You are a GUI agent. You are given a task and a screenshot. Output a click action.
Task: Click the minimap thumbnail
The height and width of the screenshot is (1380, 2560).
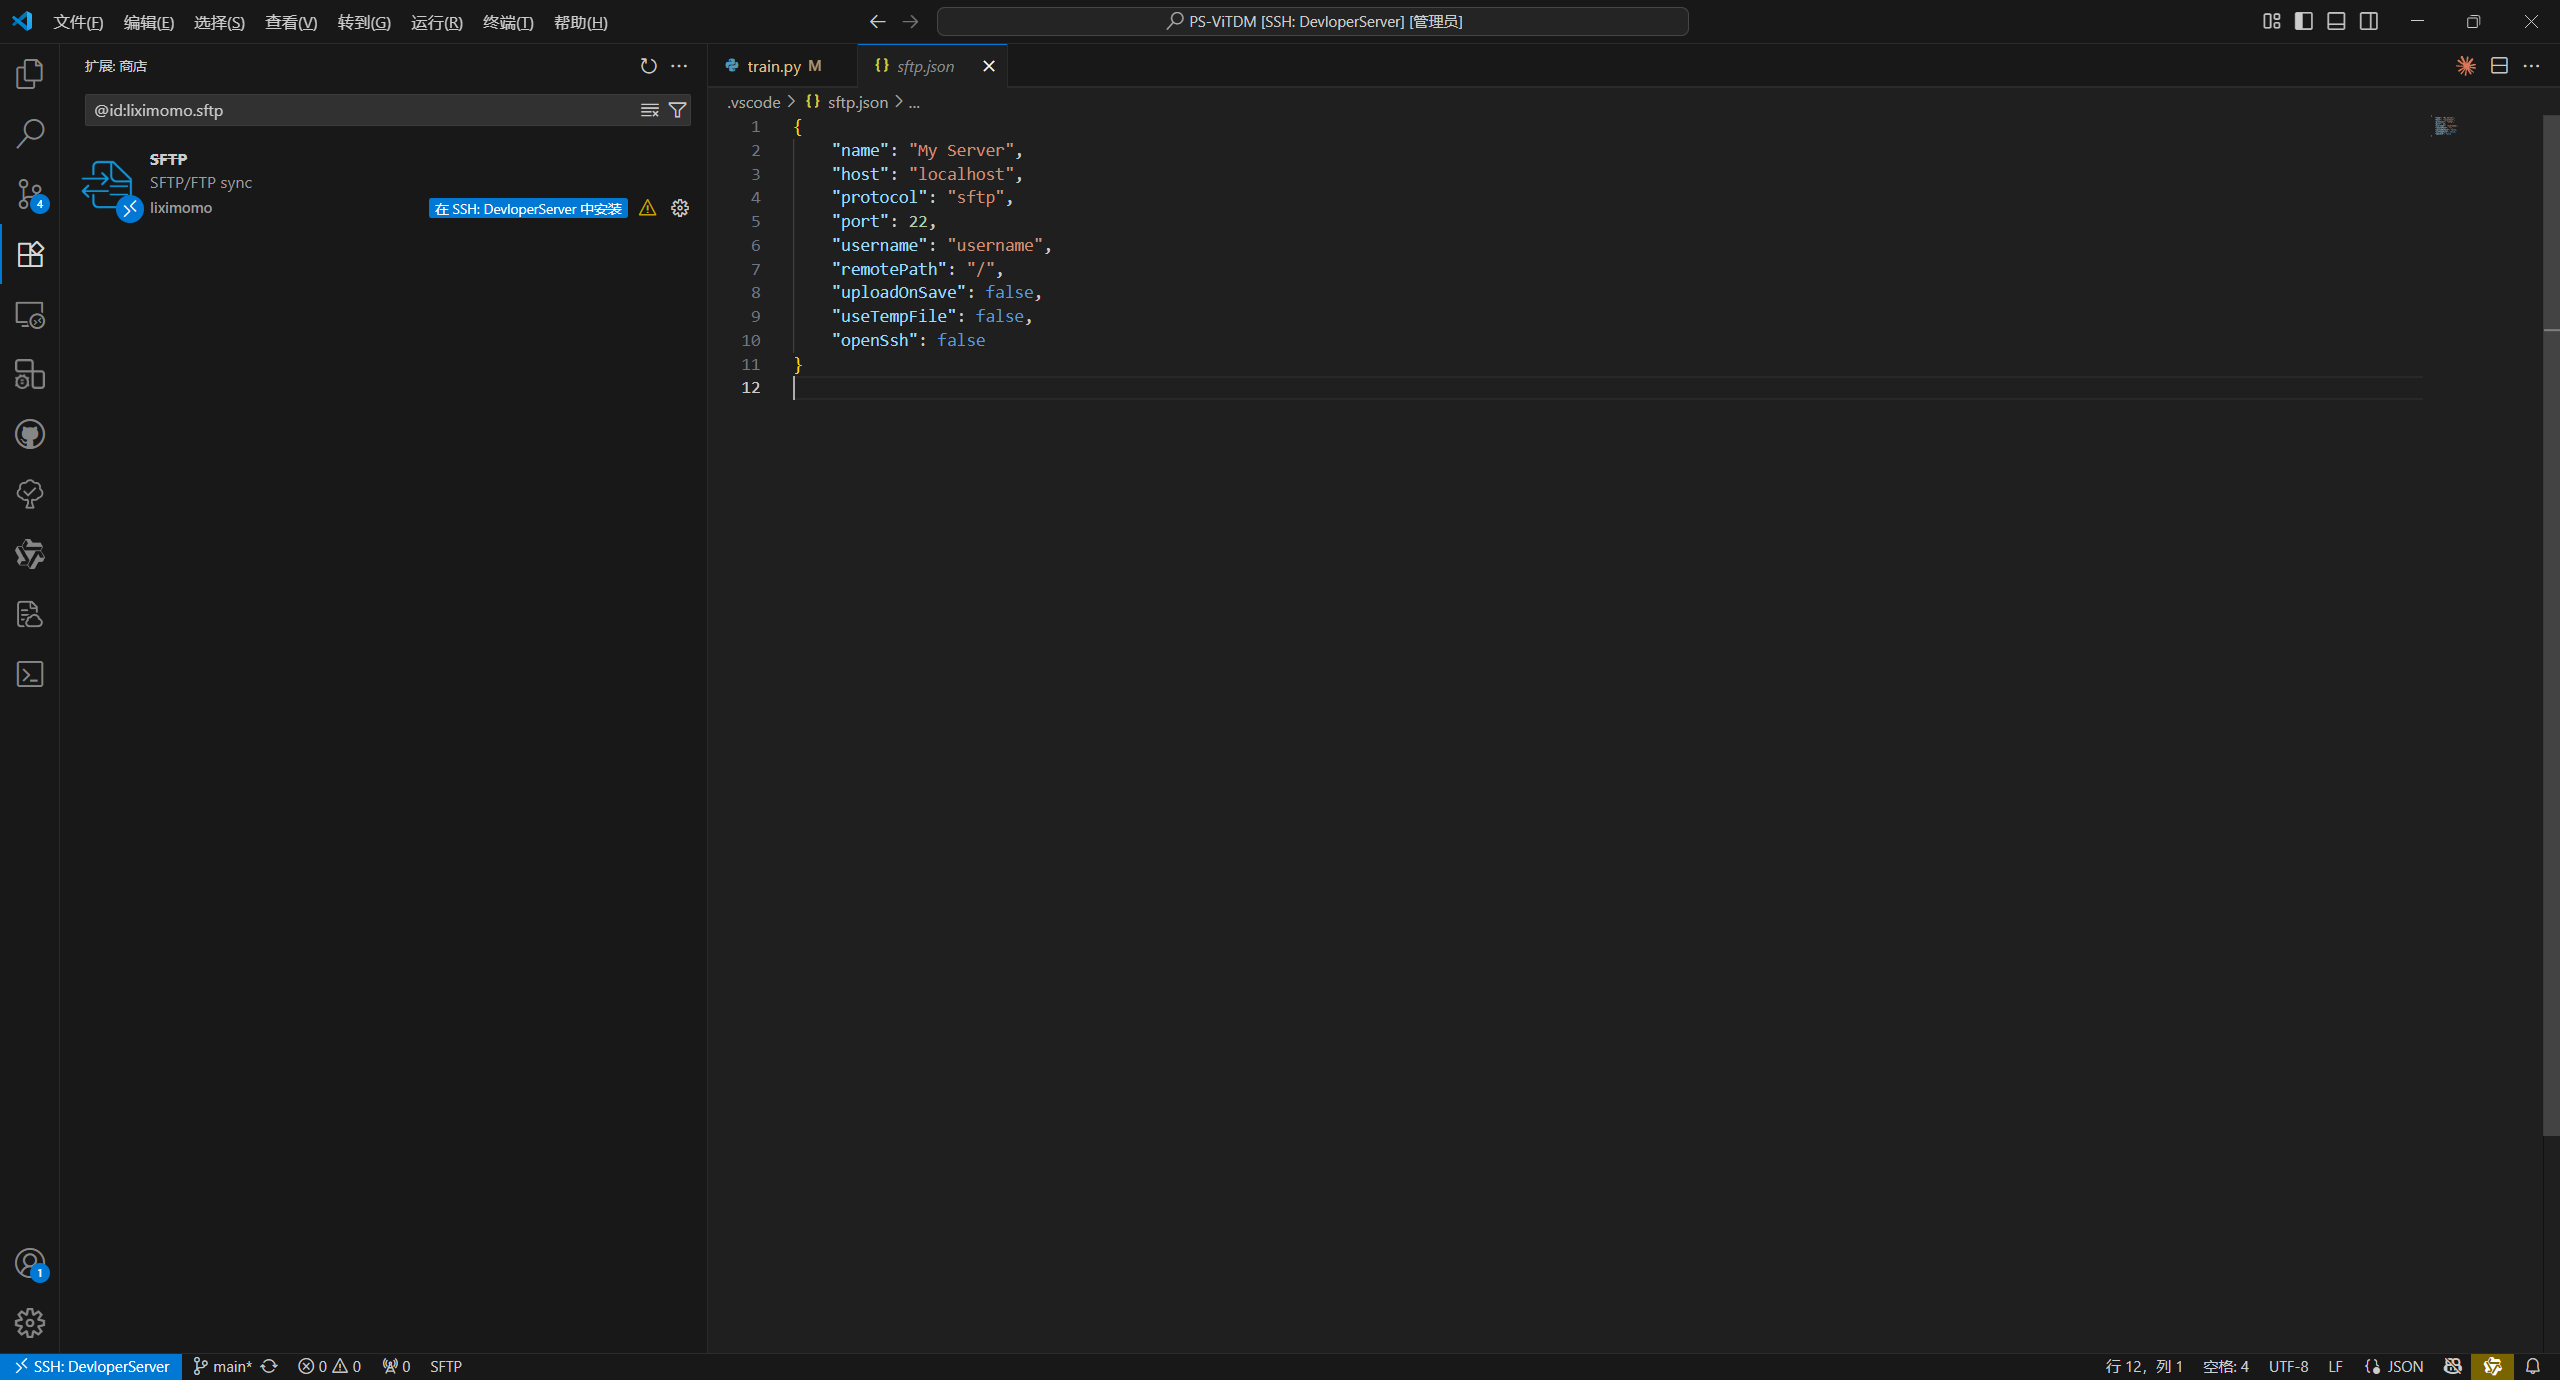(2445, 126)
